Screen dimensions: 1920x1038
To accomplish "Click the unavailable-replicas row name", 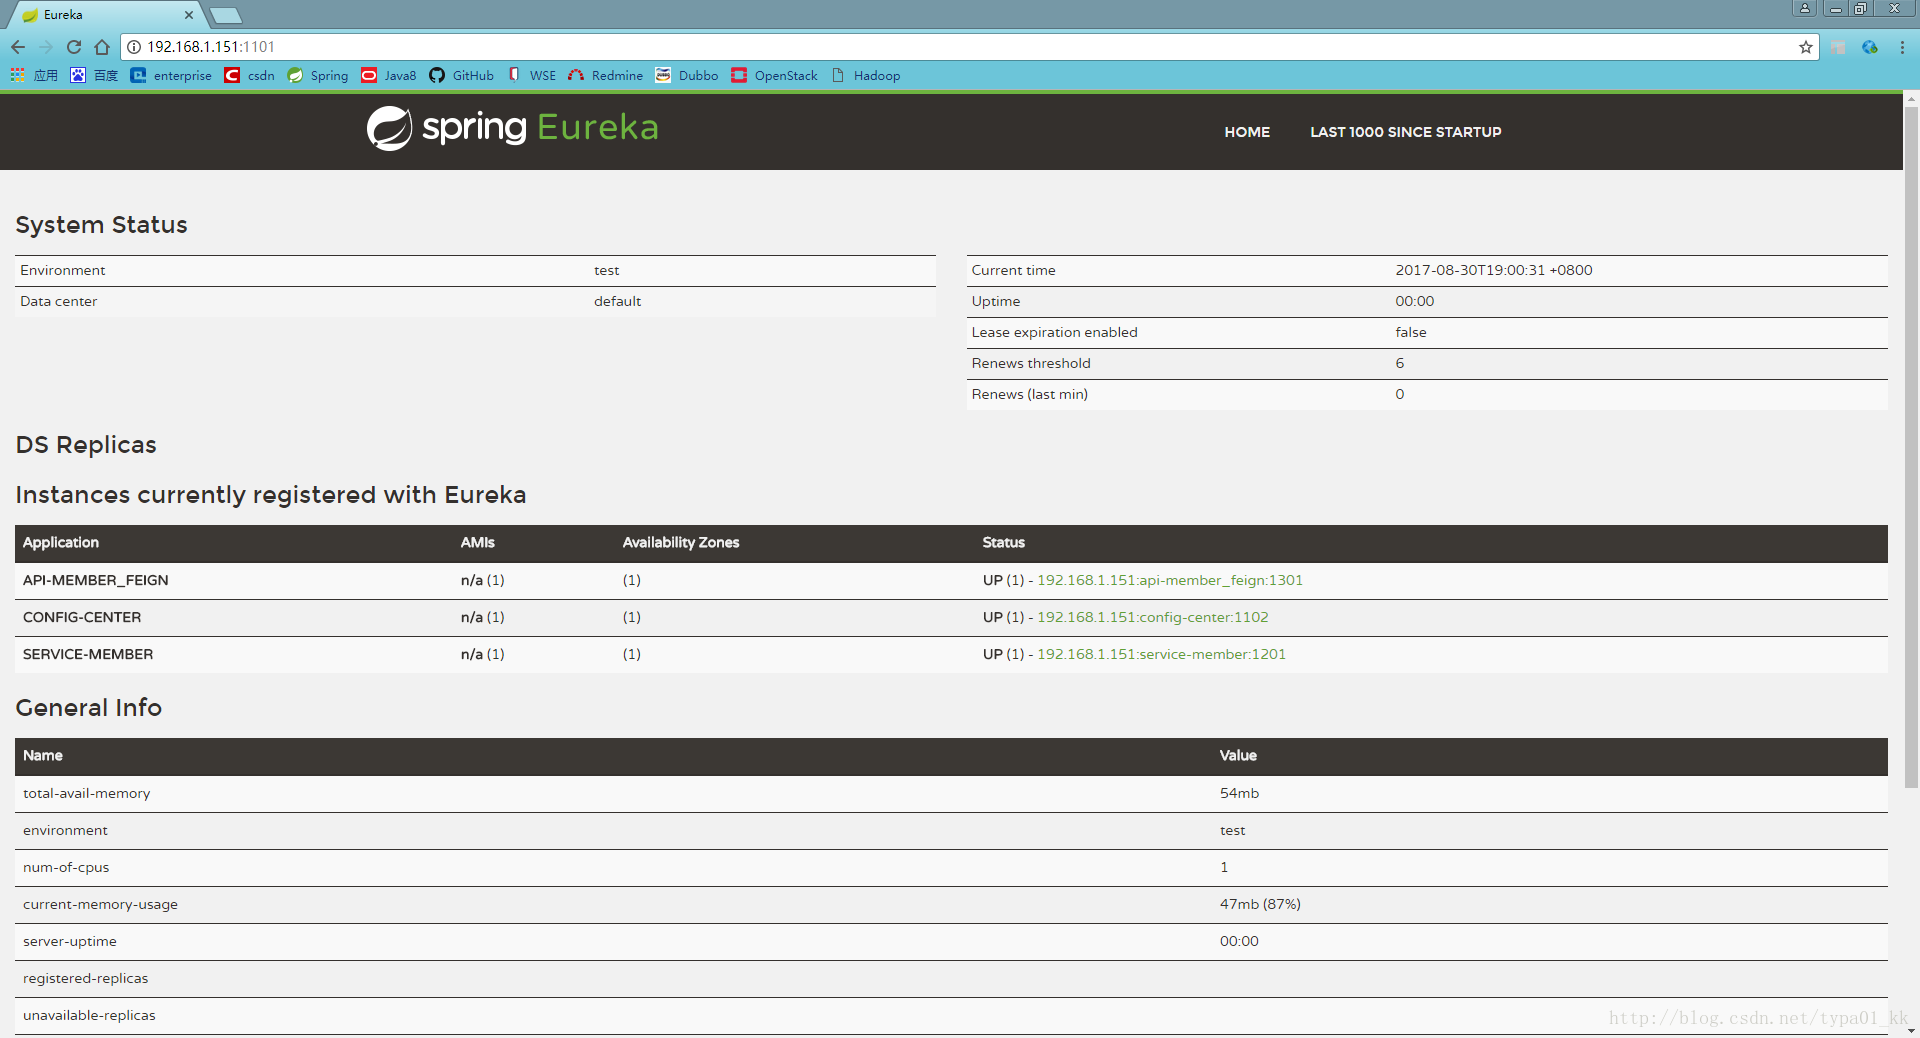I will pos(90,1015).
